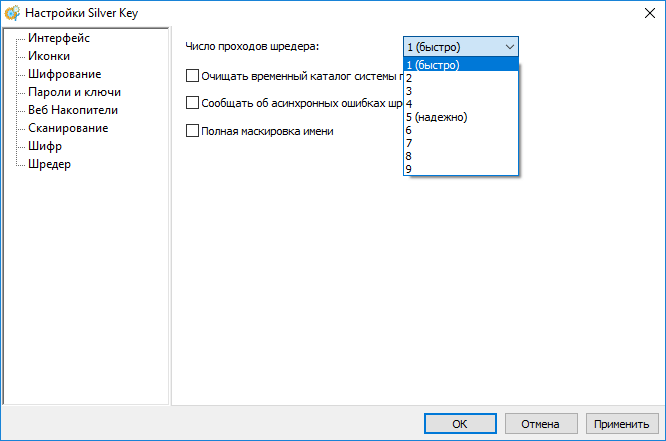
Task: Open the Интерфейс settings section
Action: click(x=59, y=38)
